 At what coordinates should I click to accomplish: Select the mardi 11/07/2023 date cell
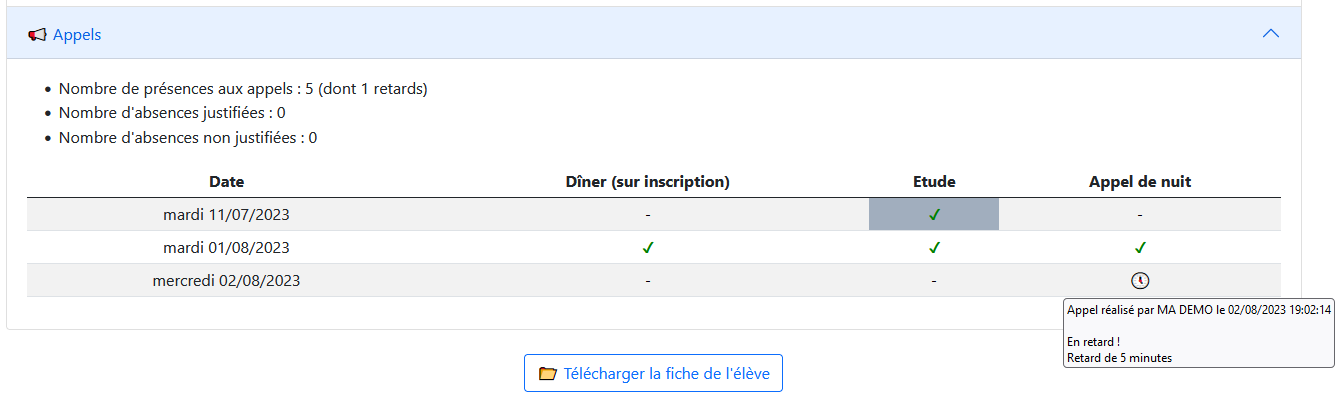(227, 214)
